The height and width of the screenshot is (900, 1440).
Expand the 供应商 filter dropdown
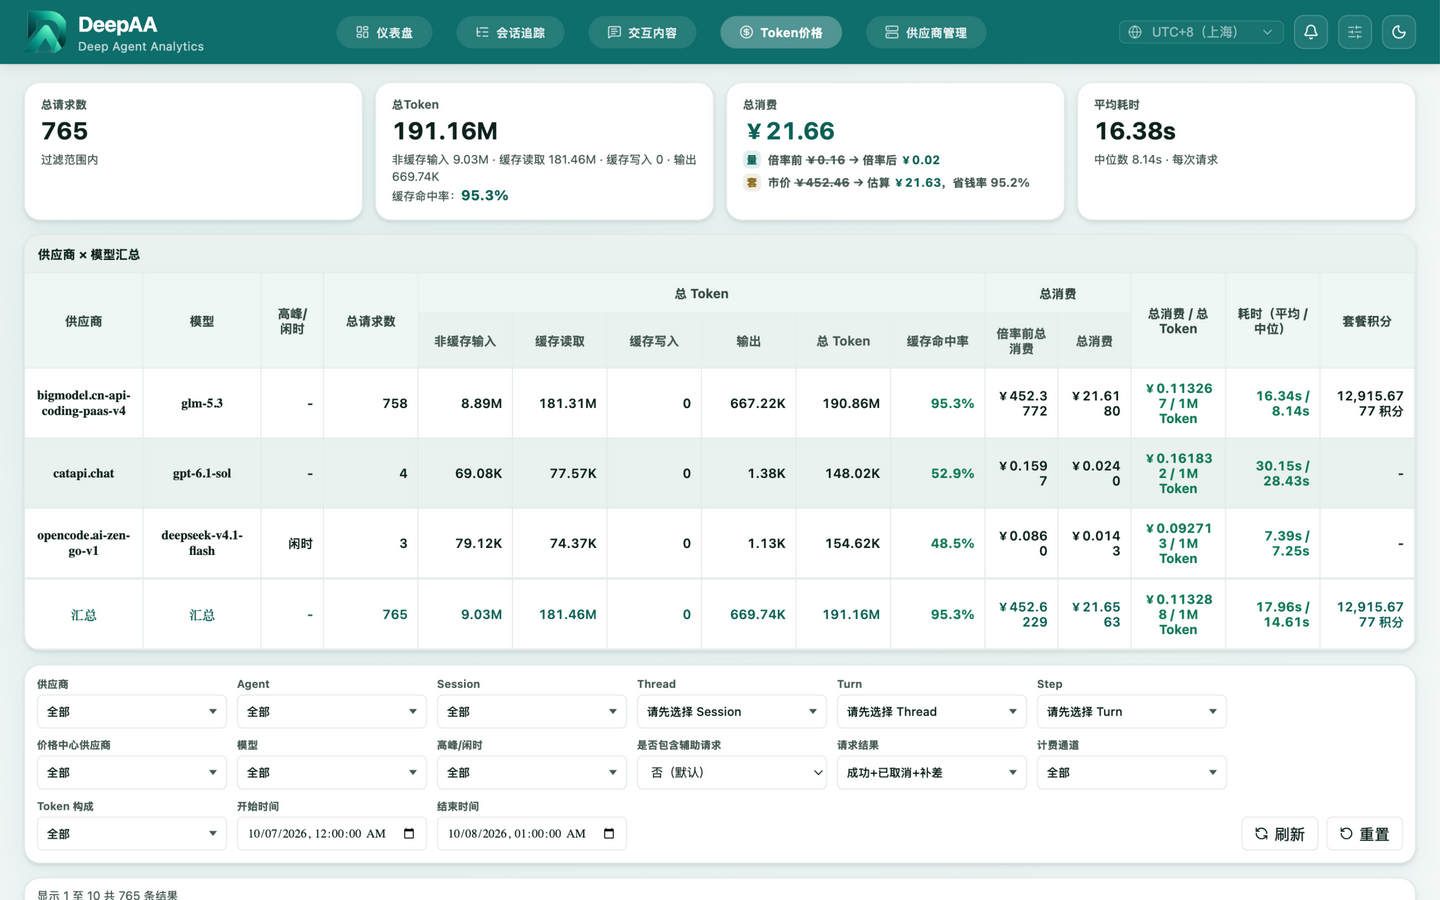click(x=131, y=711)
